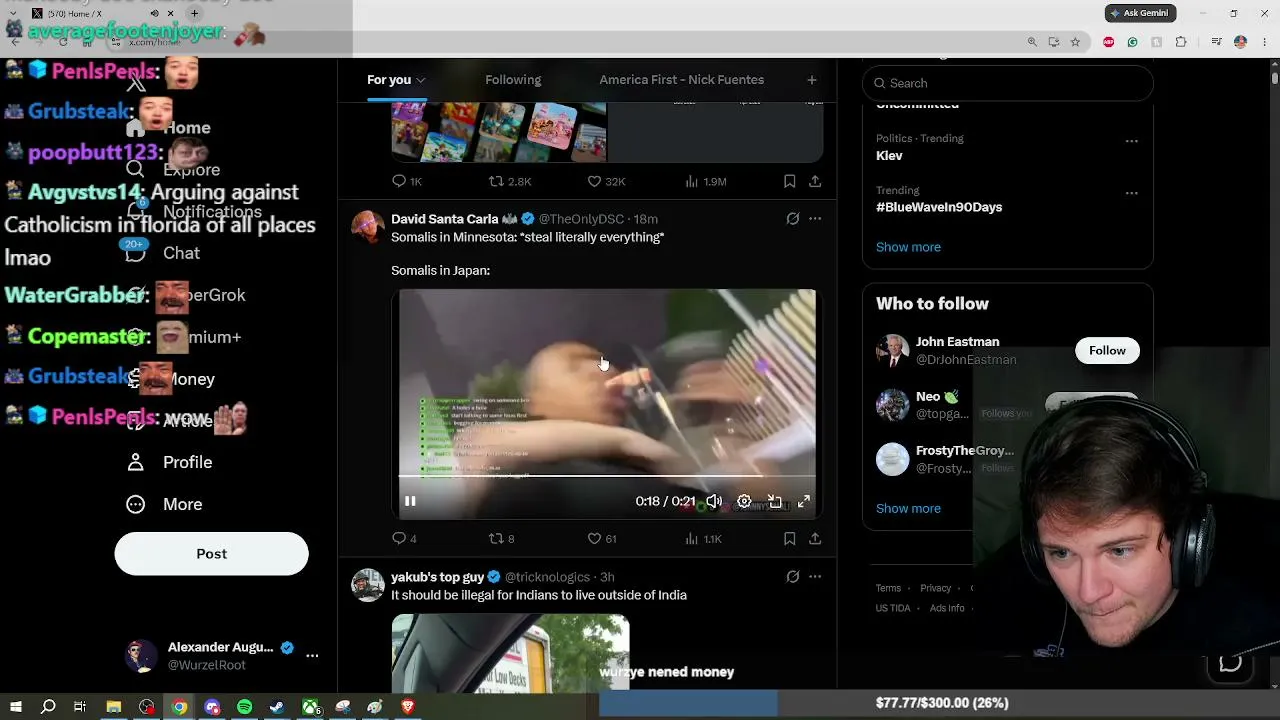Add a new timeline tab with plus

coord(812,80)
